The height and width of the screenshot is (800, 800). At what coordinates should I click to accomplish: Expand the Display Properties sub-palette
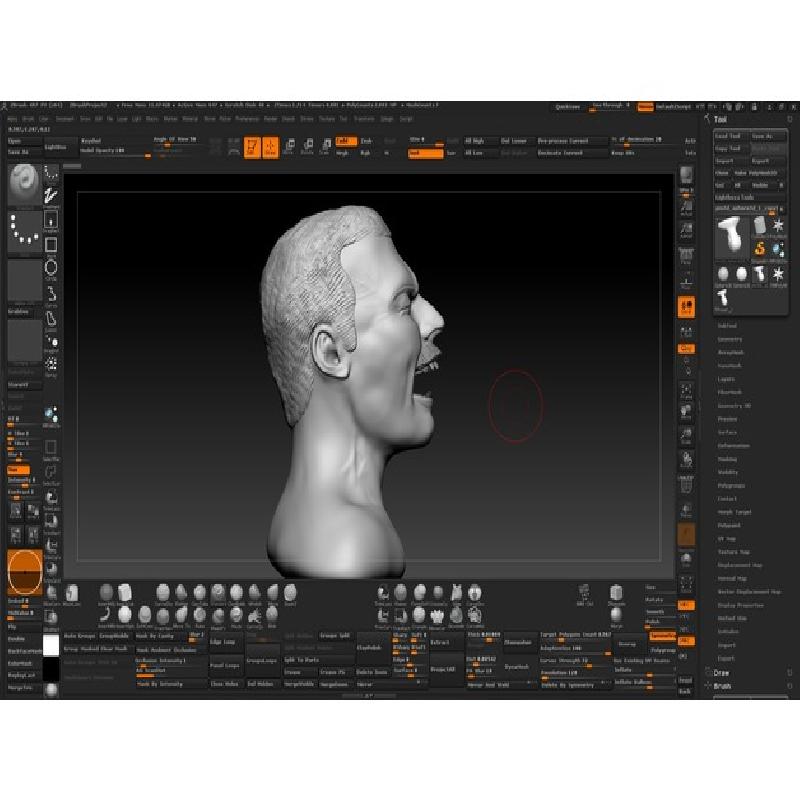(x=740, y=605)
